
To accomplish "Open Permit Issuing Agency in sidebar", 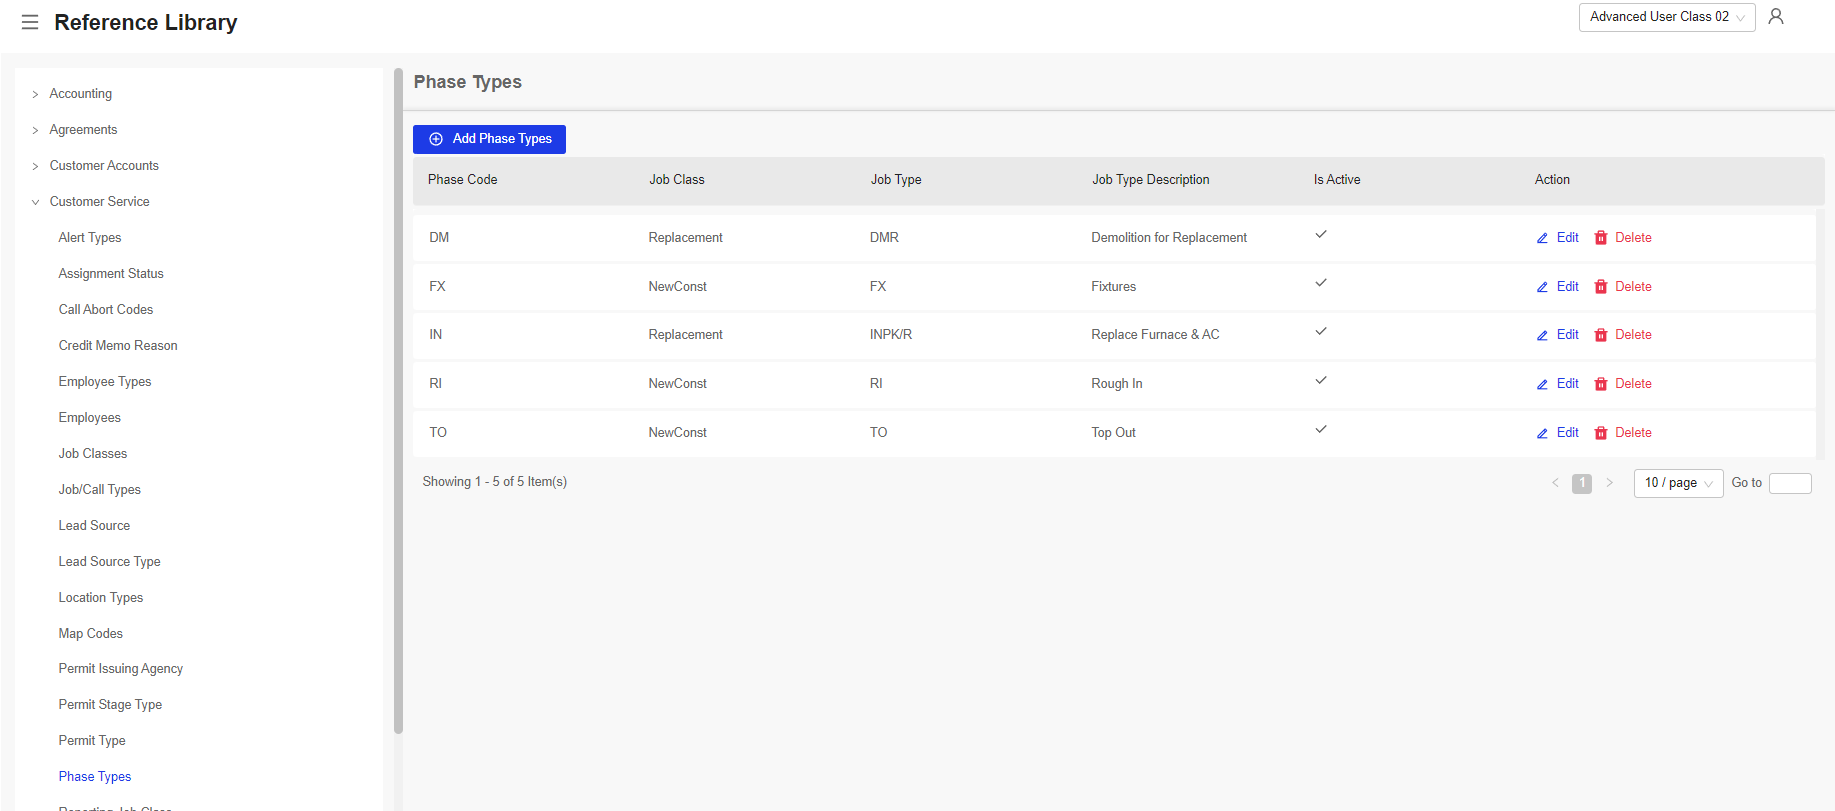I will [121, 669].
